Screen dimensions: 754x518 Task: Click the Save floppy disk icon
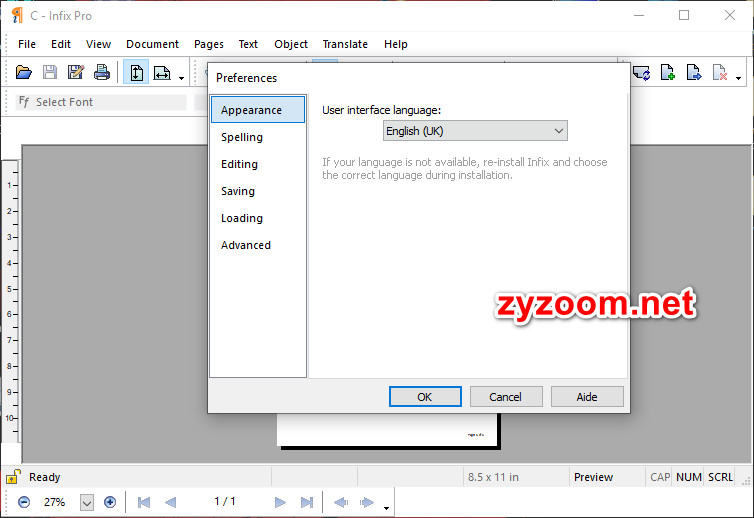coord(50,73)
